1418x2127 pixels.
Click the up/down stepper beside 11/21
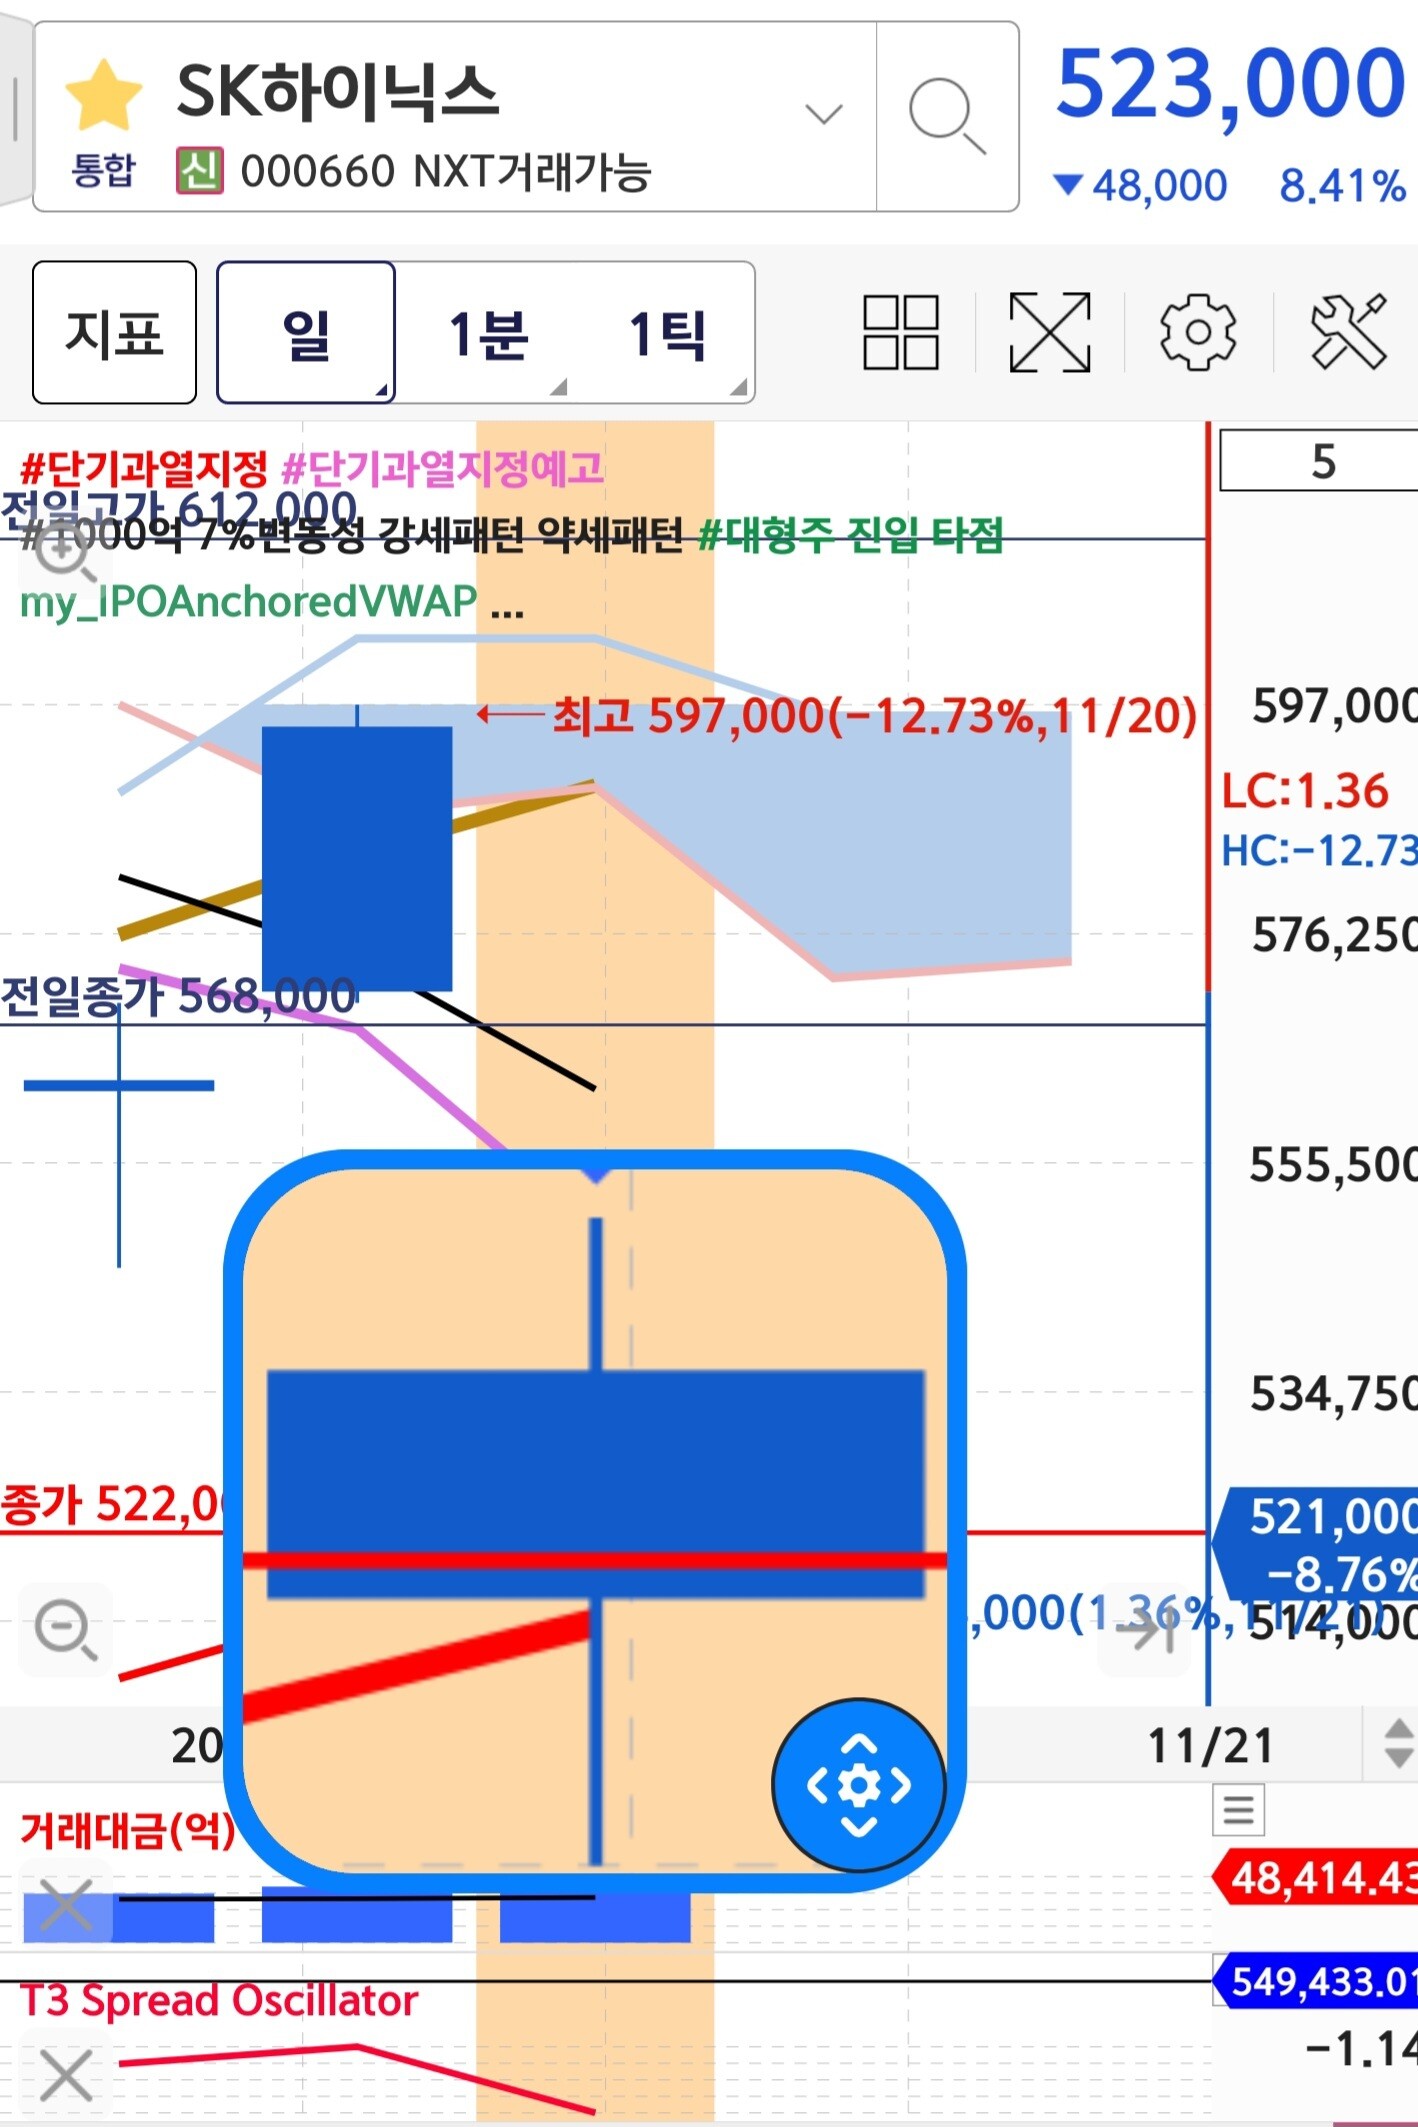tap(1398, 1743)
